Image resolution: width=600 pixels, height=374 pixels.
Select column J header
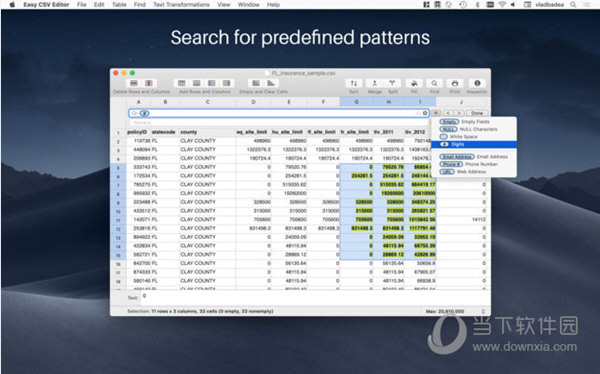tap(461, 102)
